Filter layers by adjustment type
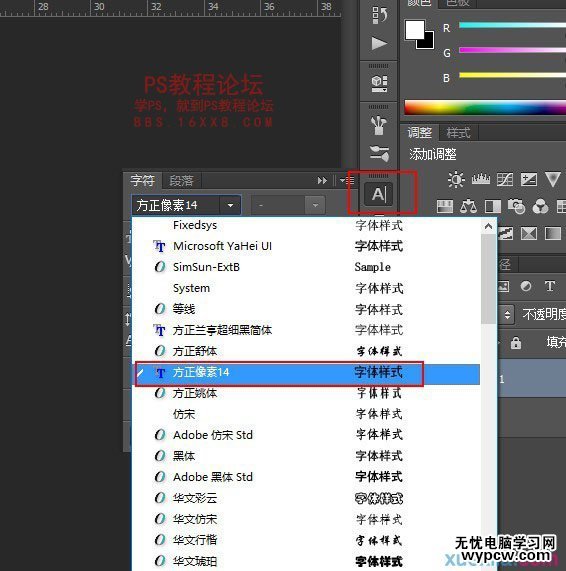The height and width of the screenshot is (571, 566). (x=526, y=286)
